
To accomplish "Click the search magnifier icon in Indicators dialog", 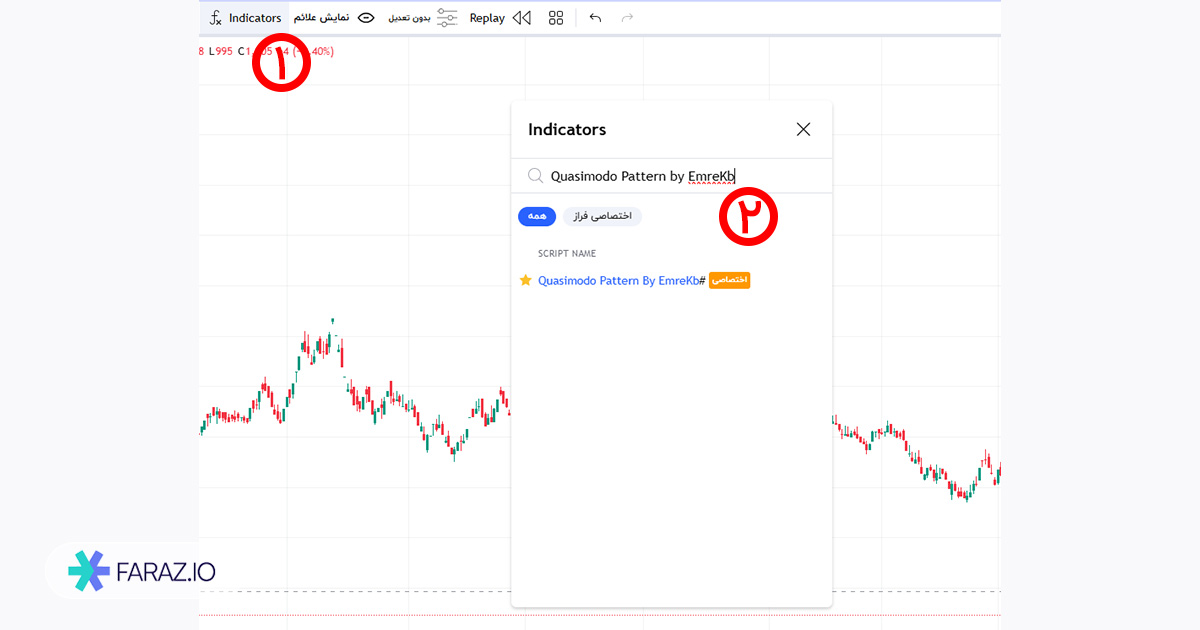I will pyautogui.click(x=534, y=175).
